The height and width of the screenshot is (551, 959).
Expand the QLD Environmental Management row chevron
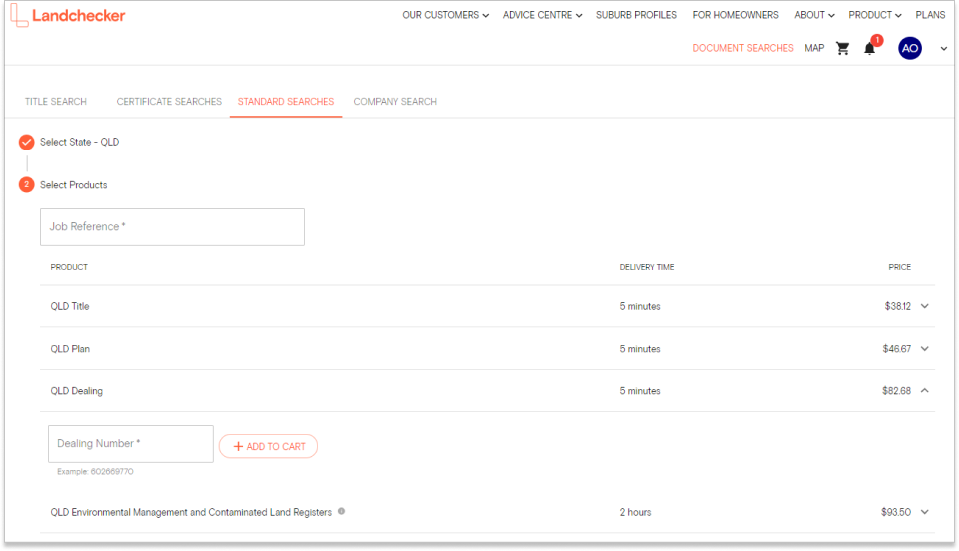(924, 512)
